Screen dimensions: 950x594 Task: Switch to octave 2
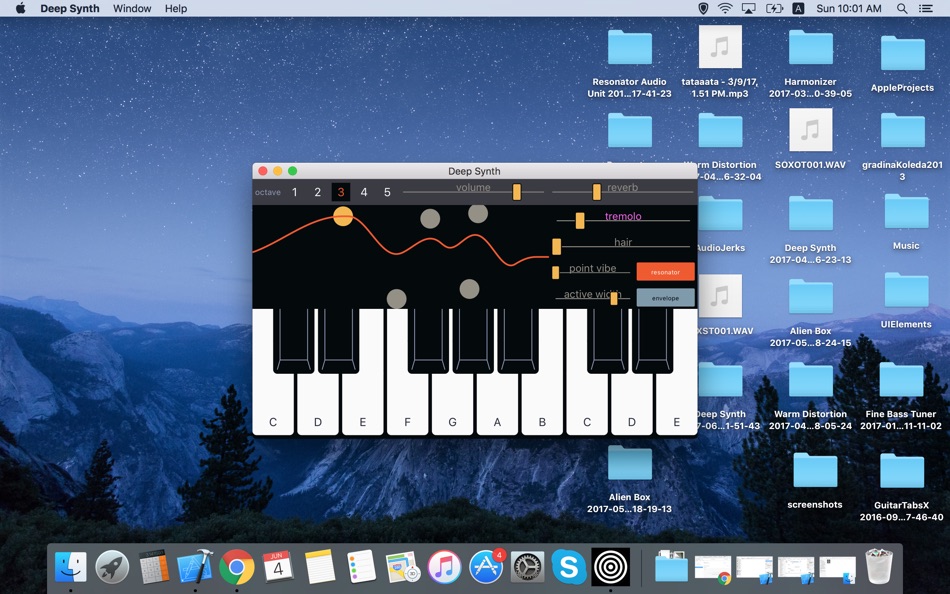pyautogui.click(x=317, y=192)
